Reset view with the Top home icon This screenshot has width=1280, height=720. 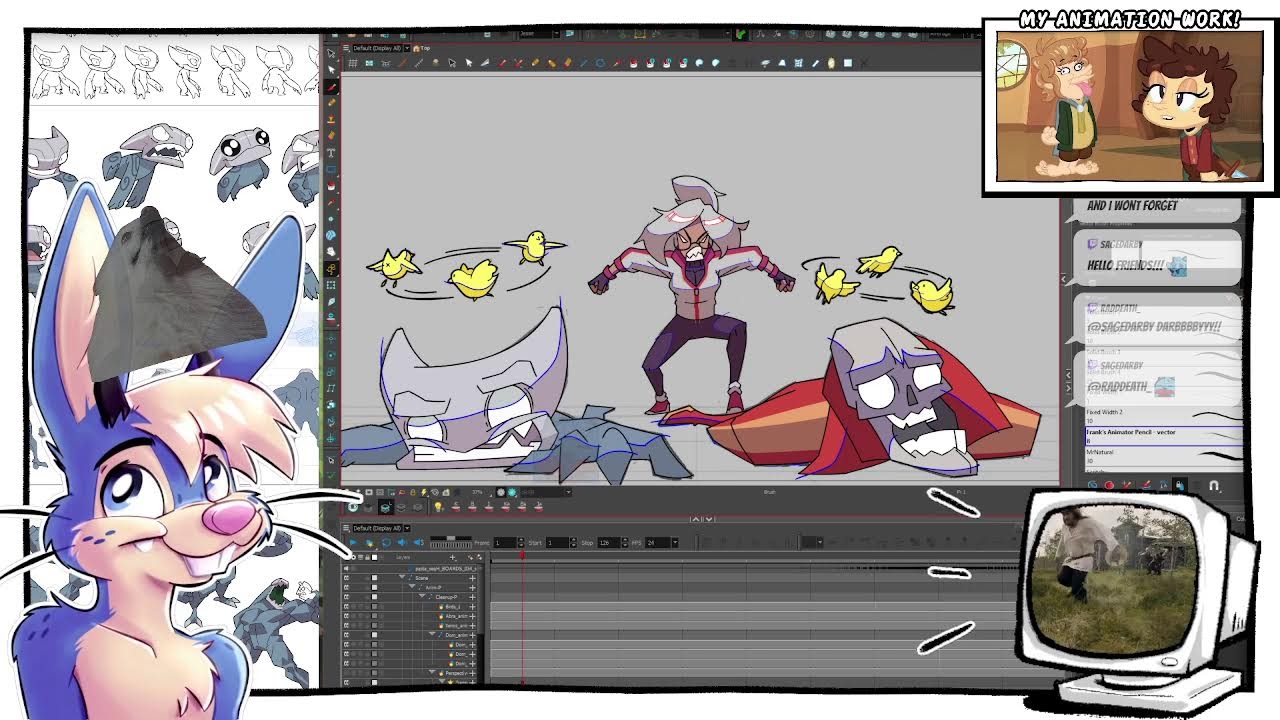[421, 48]
